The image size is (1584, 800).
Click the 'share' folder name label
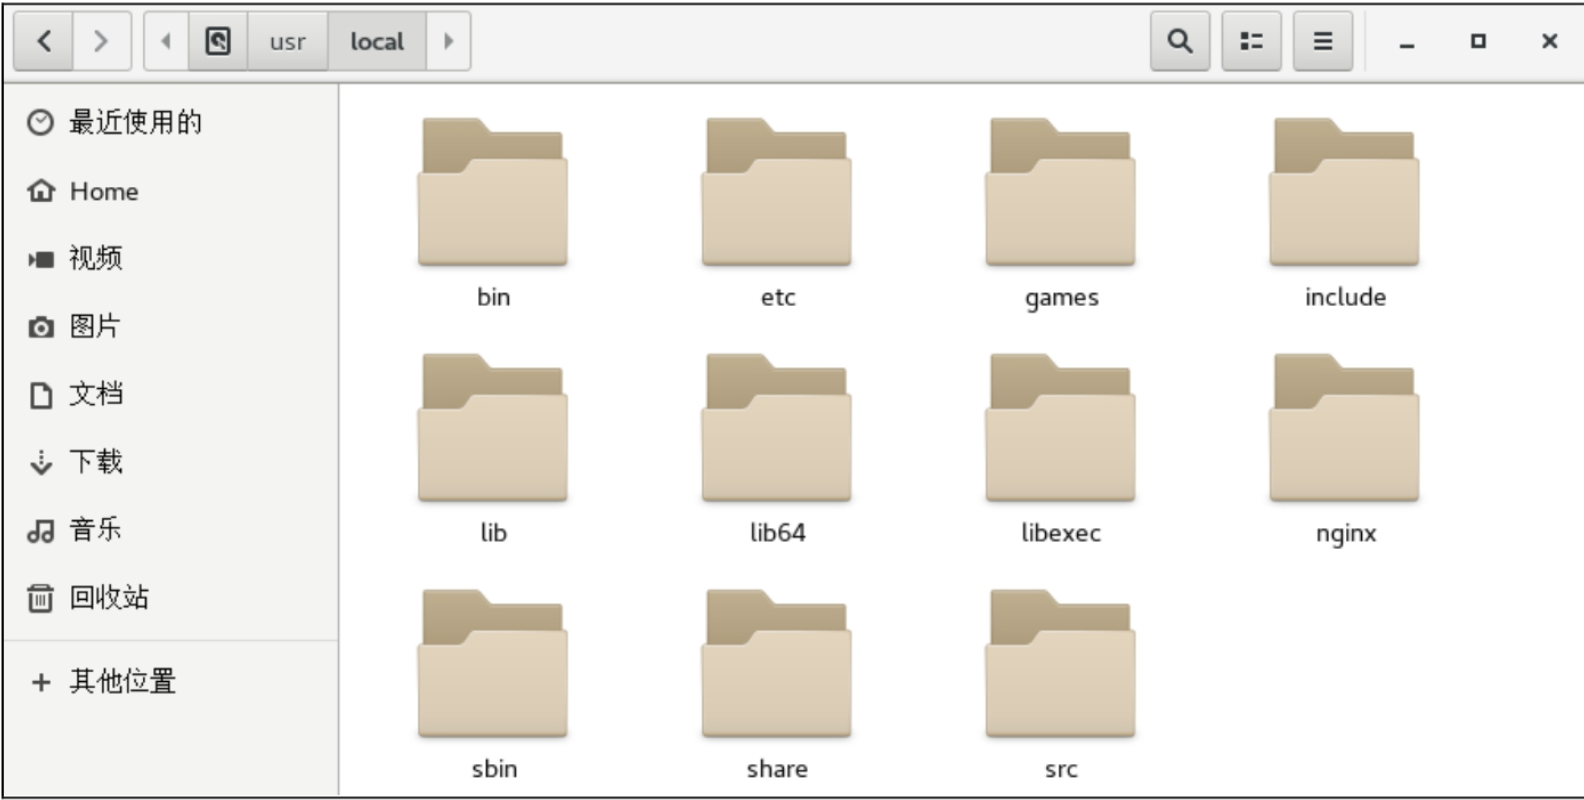pyautogui.click(x=777, y=768)
